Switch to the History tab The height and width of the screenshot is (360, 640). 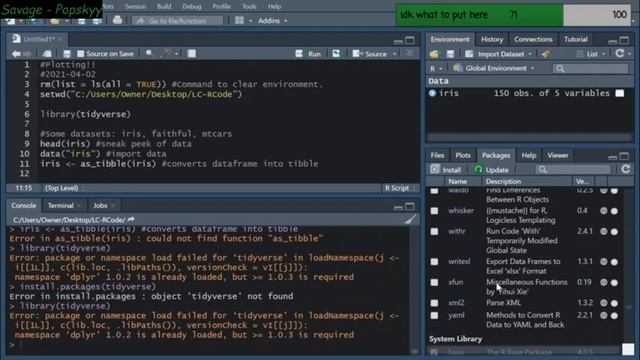click(492, 39)
